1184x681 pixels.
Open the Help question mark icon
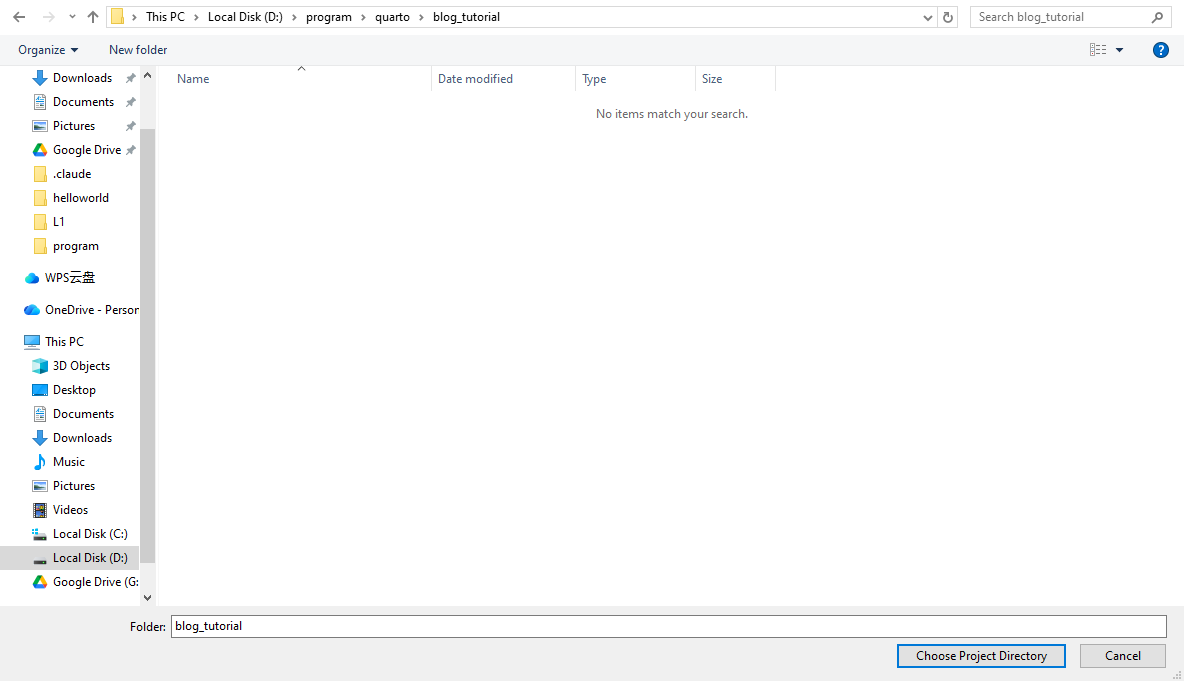tap(1161, 50)
